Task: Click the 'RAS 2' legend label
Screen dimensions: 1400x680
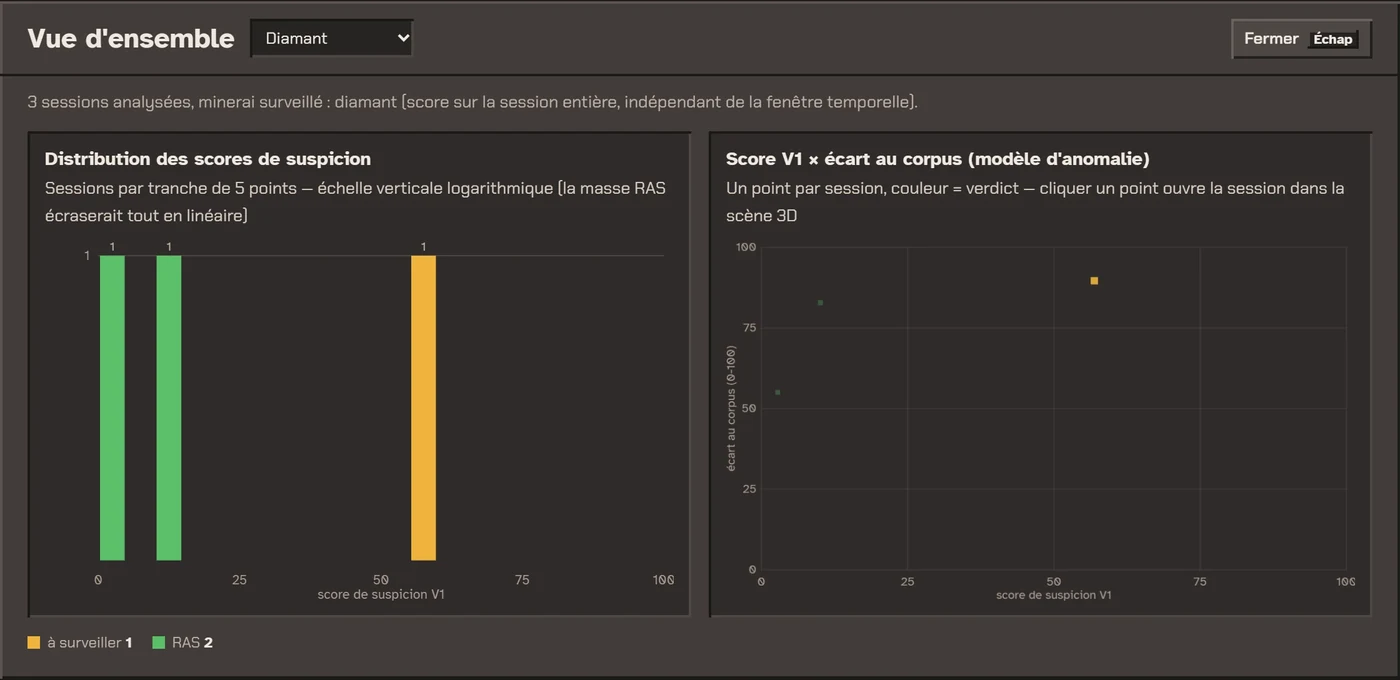Action: pyautogui.click(x=192, y=643)
